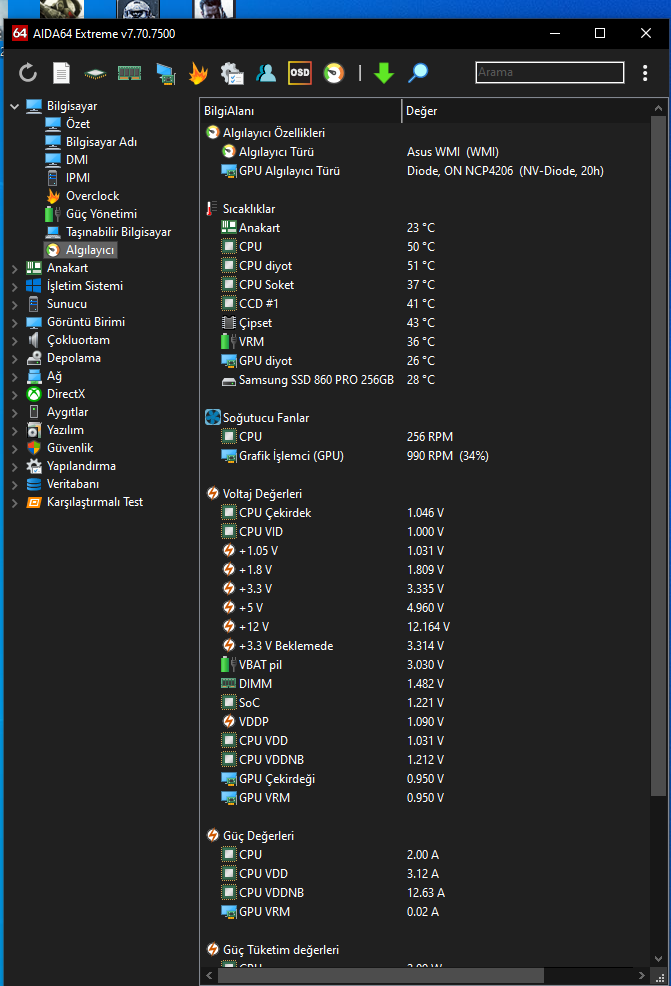The width and height of the screenshot is (671, 986).
Task: Select Bilgisayar Adı tree item
Action: point(101,142)
